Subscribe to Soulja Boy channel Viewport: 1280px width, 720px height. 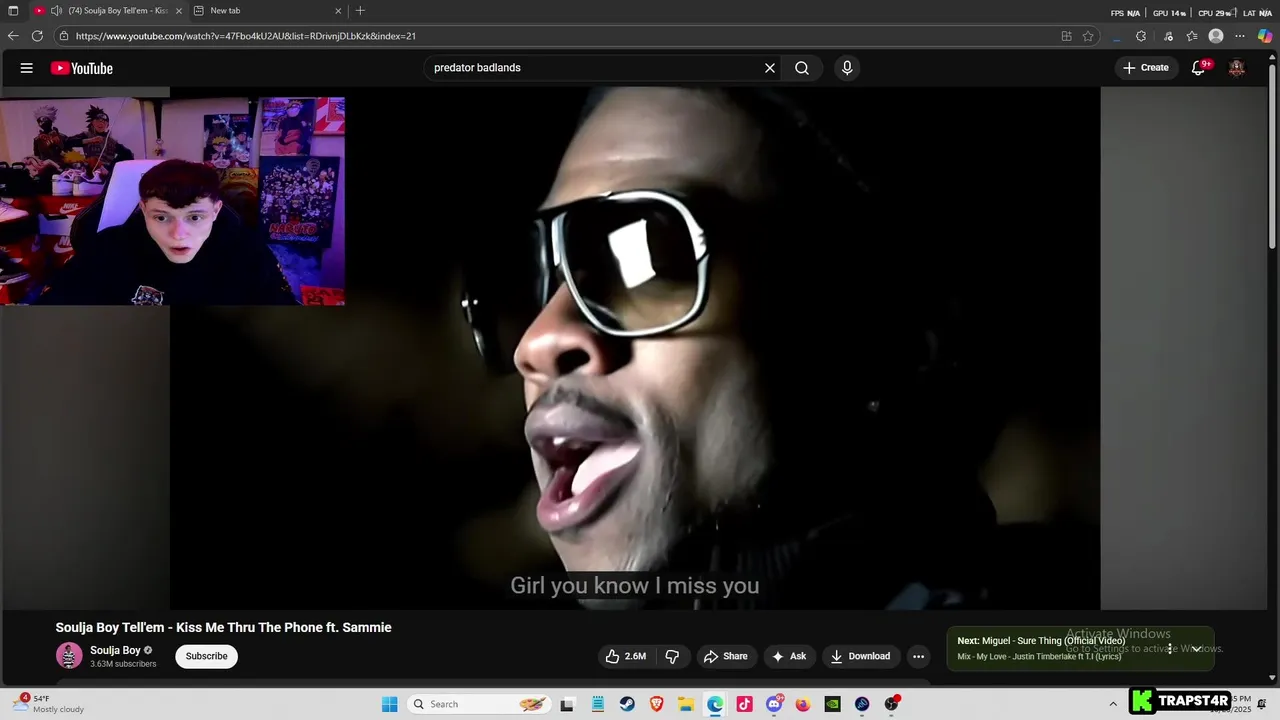coord(206,656)
